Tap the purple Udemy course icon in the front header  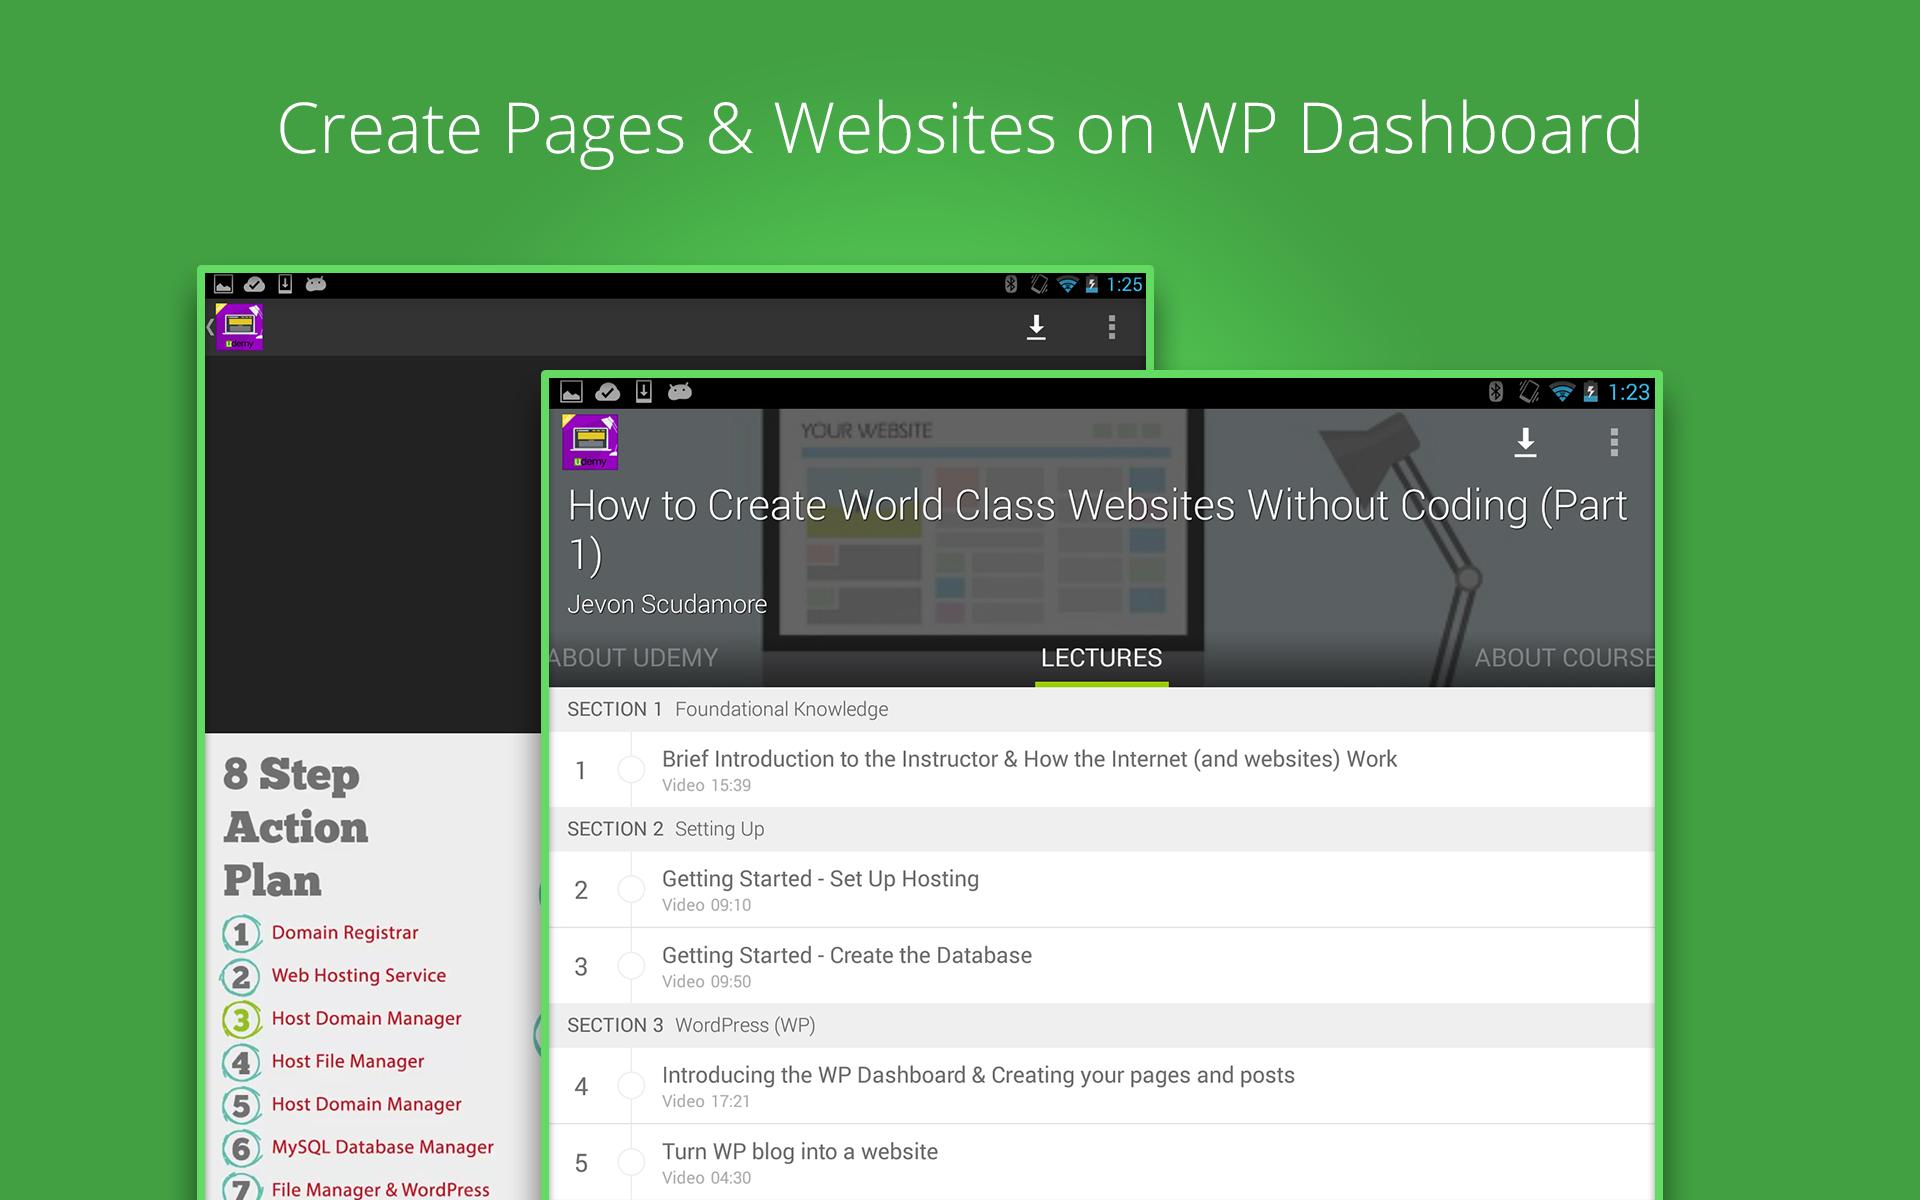(x=590, y=442)
